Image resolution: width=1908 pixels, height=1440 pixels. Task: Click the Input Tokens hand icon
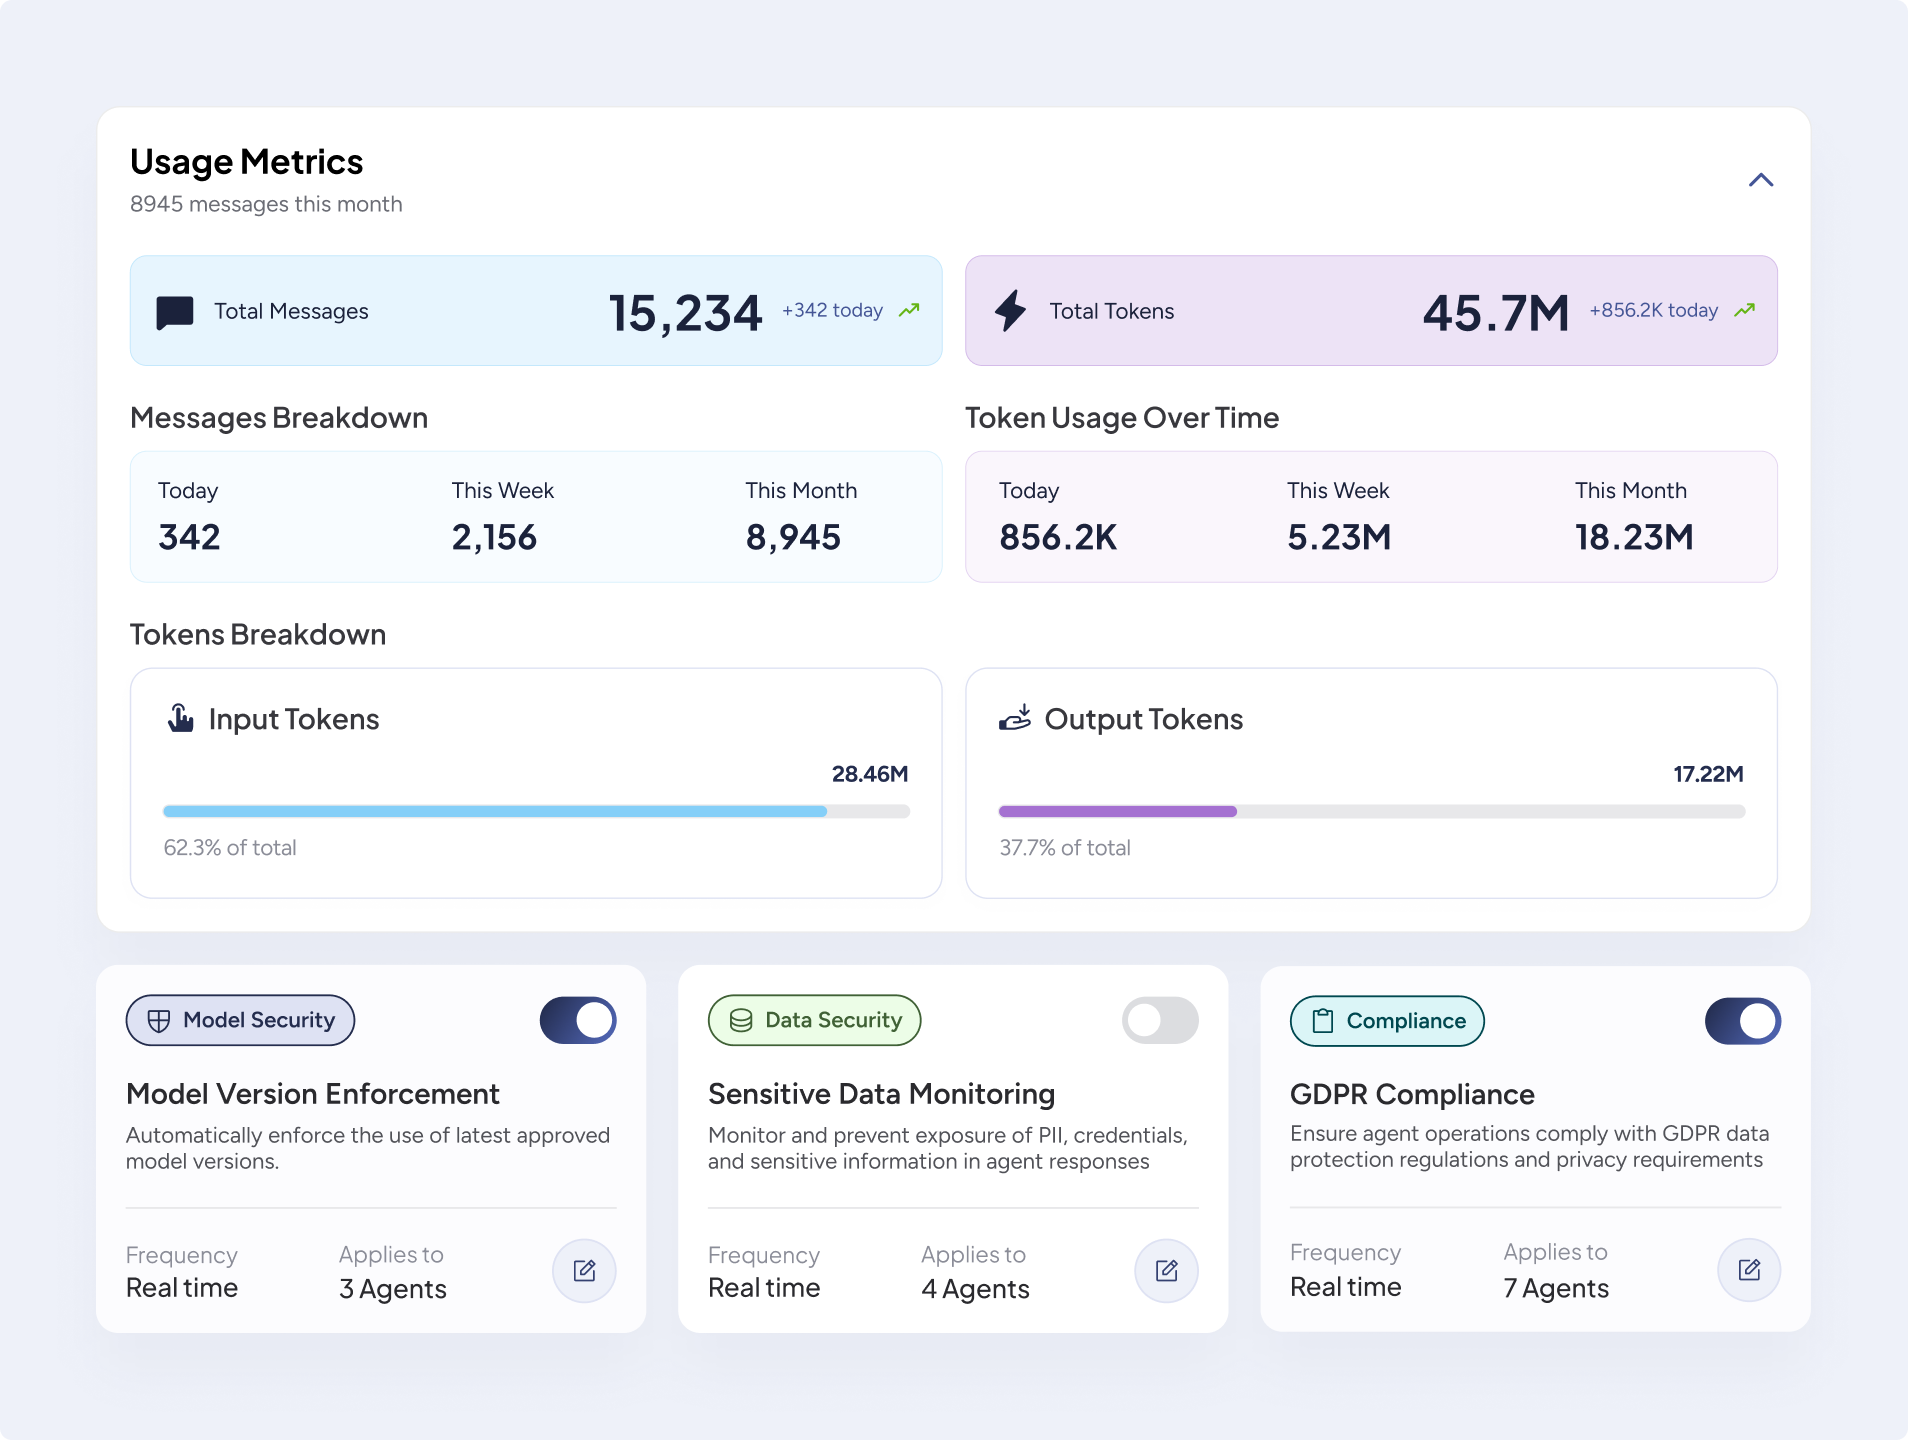(181, 718)
